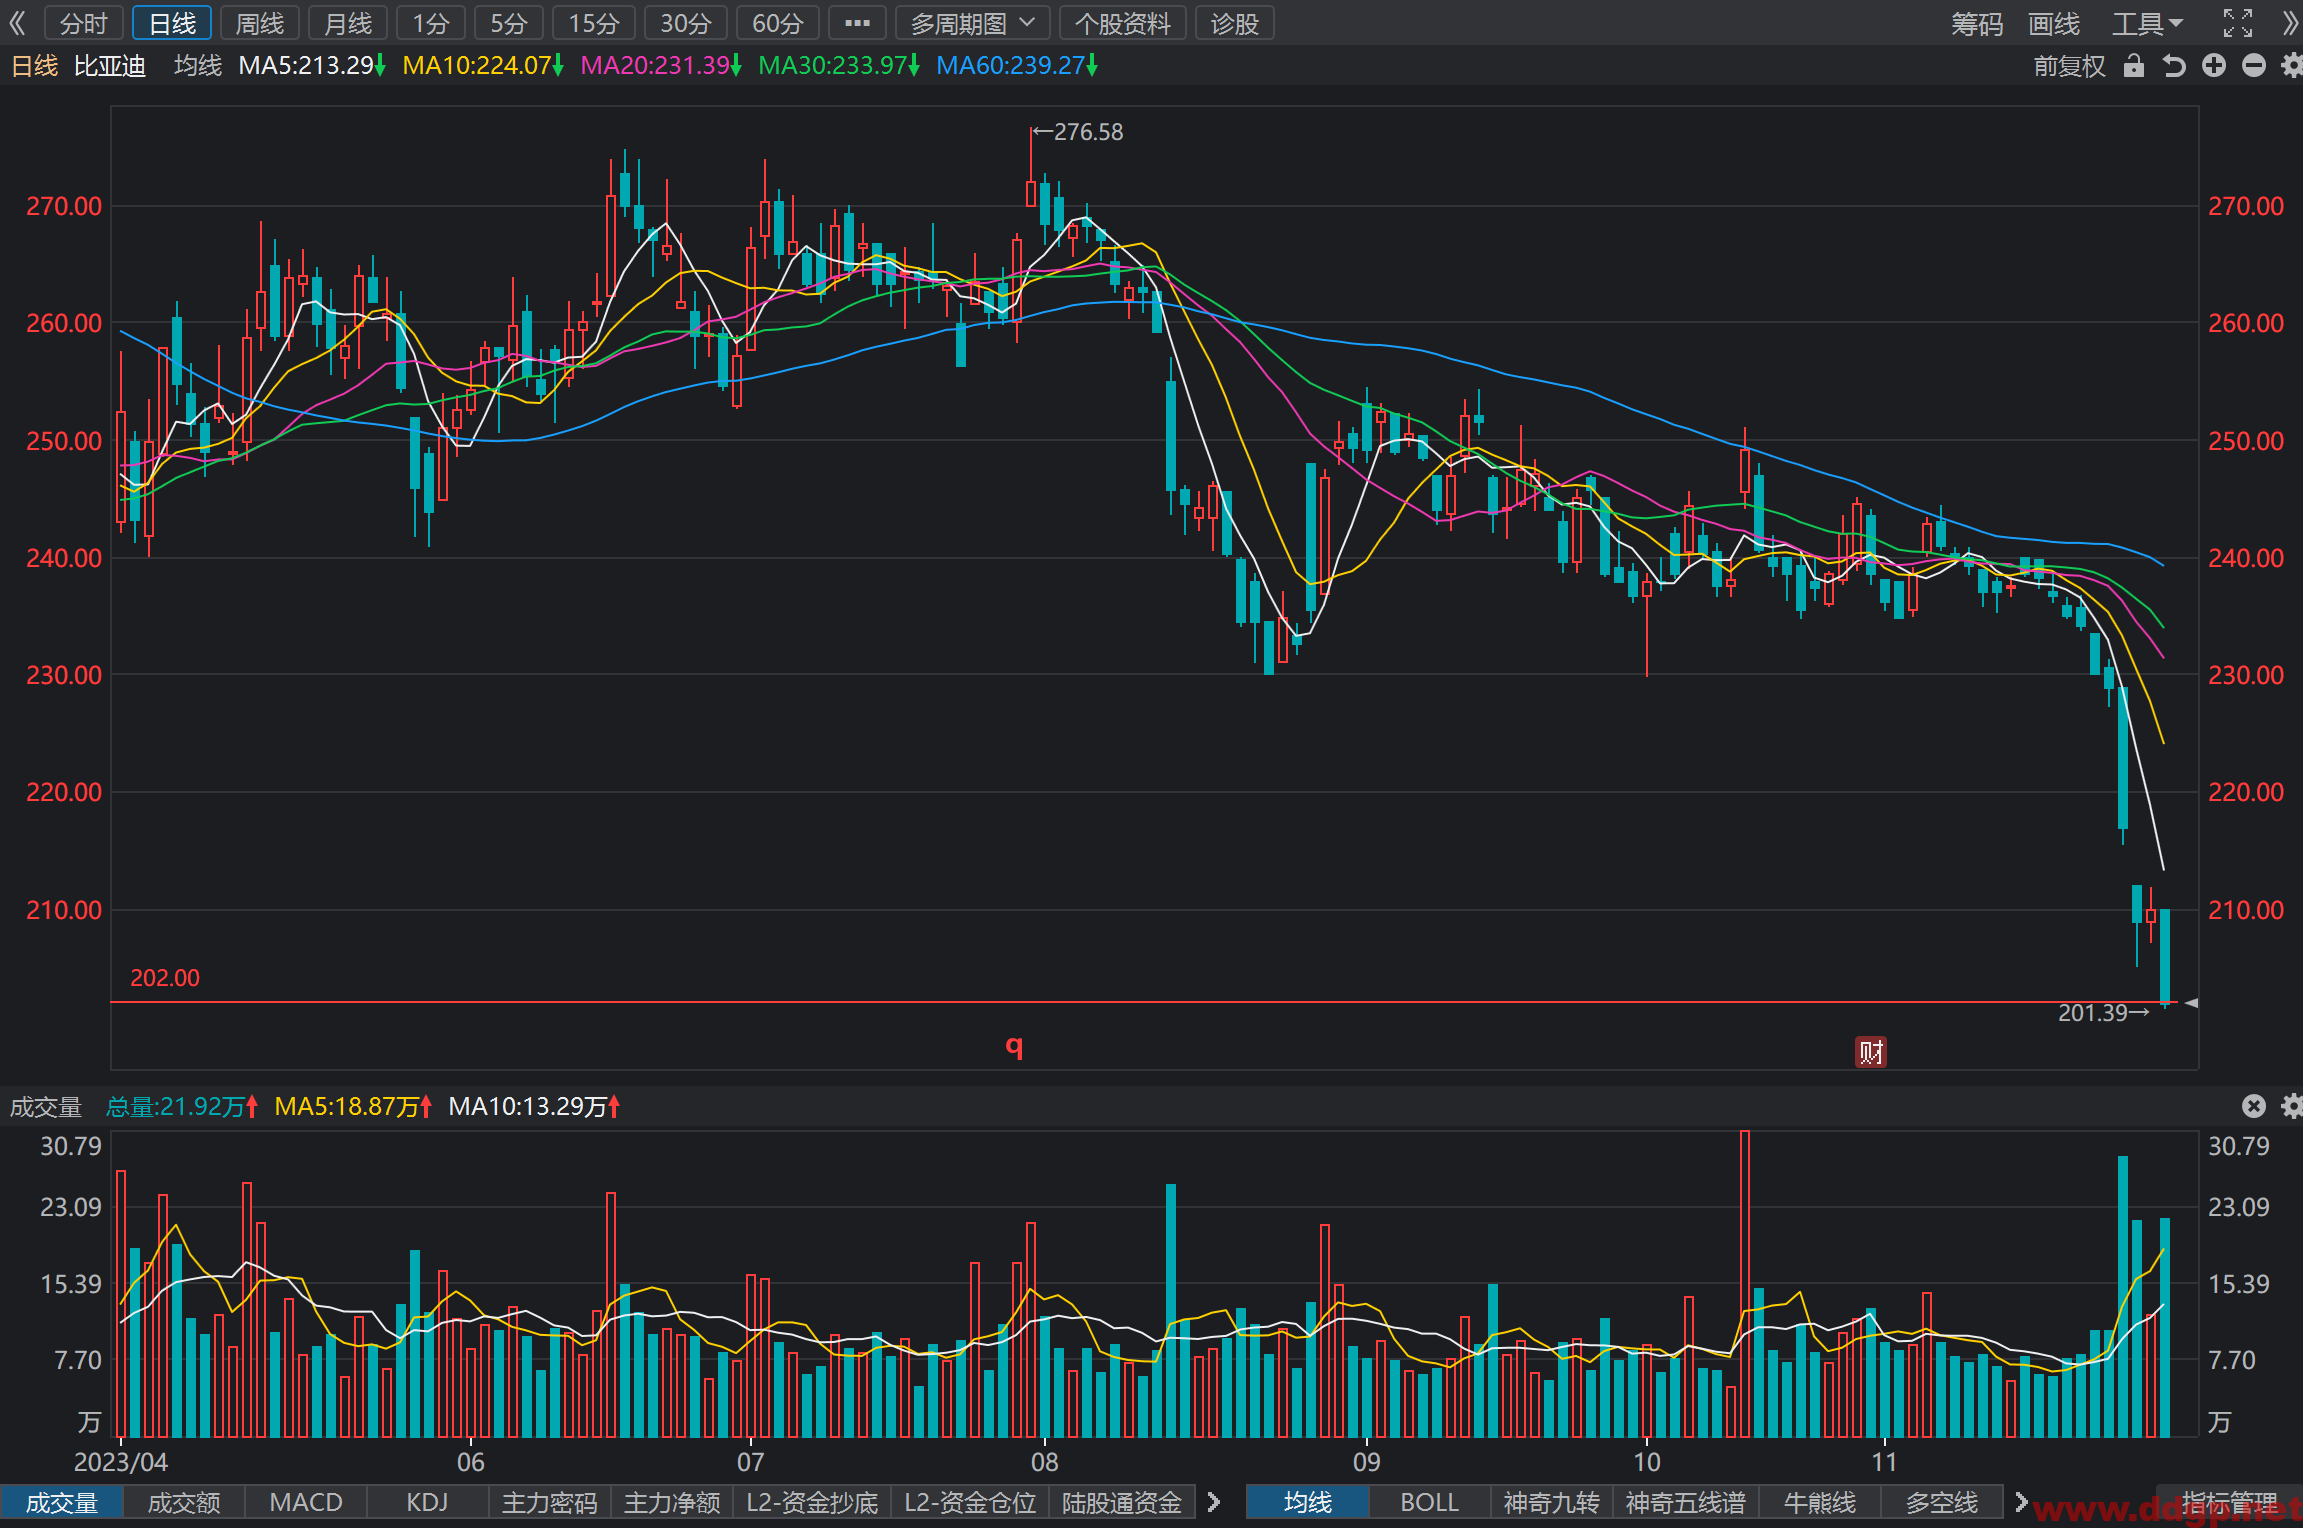The height and width of the screenshot is (1528, 2303).
Task: Open the volume panel settings gear
Action: 2291,1105
